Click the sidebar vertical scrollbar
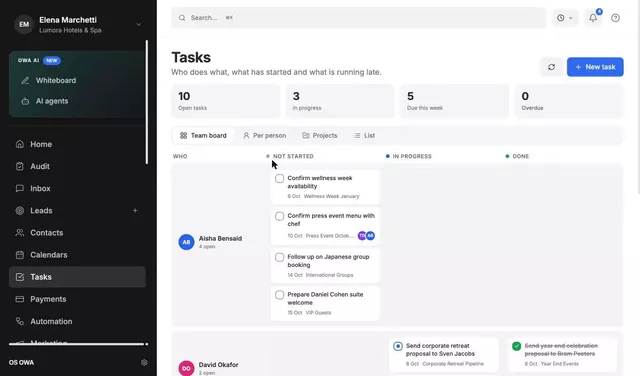The height and width of the screenshot is (376, 640). (147, 102)
